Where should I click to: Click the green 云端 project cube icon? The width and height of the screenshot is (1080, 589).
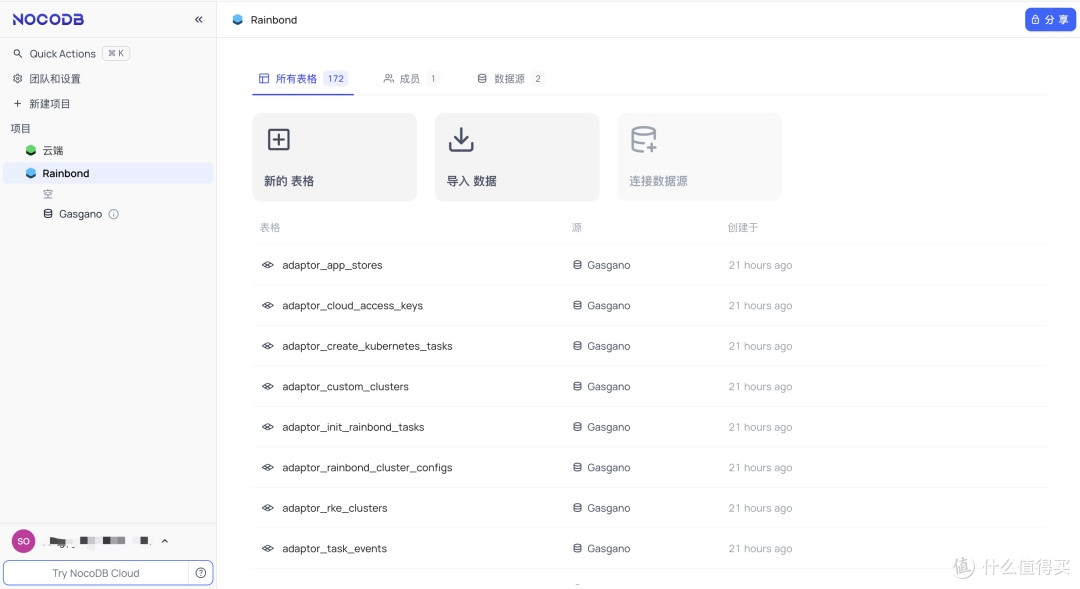(x=30, y=150)
